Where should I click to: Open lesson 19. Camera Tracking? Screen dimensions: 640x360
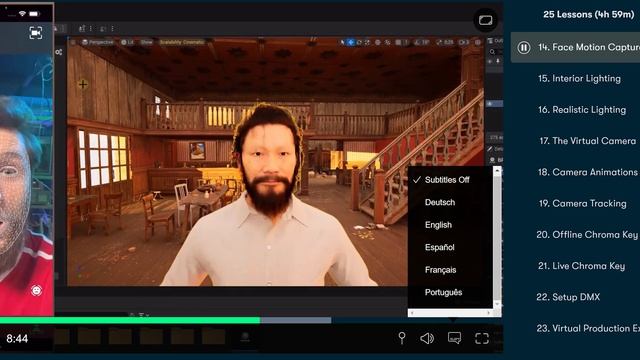[x=582, y=203]
